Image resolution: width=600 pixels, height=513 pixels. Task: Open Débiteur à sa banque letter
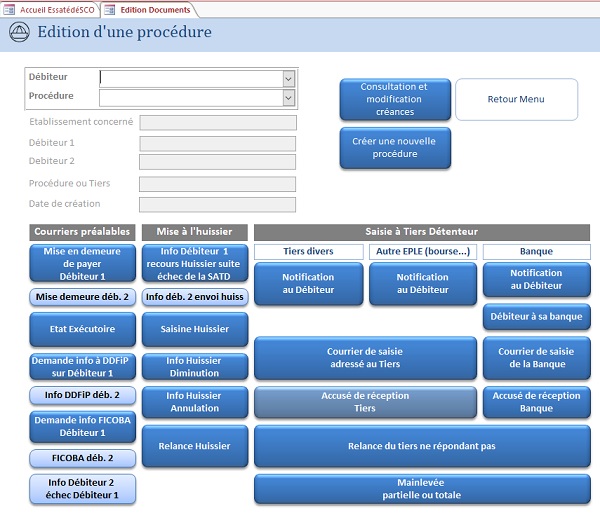click(x=536, y=317)
